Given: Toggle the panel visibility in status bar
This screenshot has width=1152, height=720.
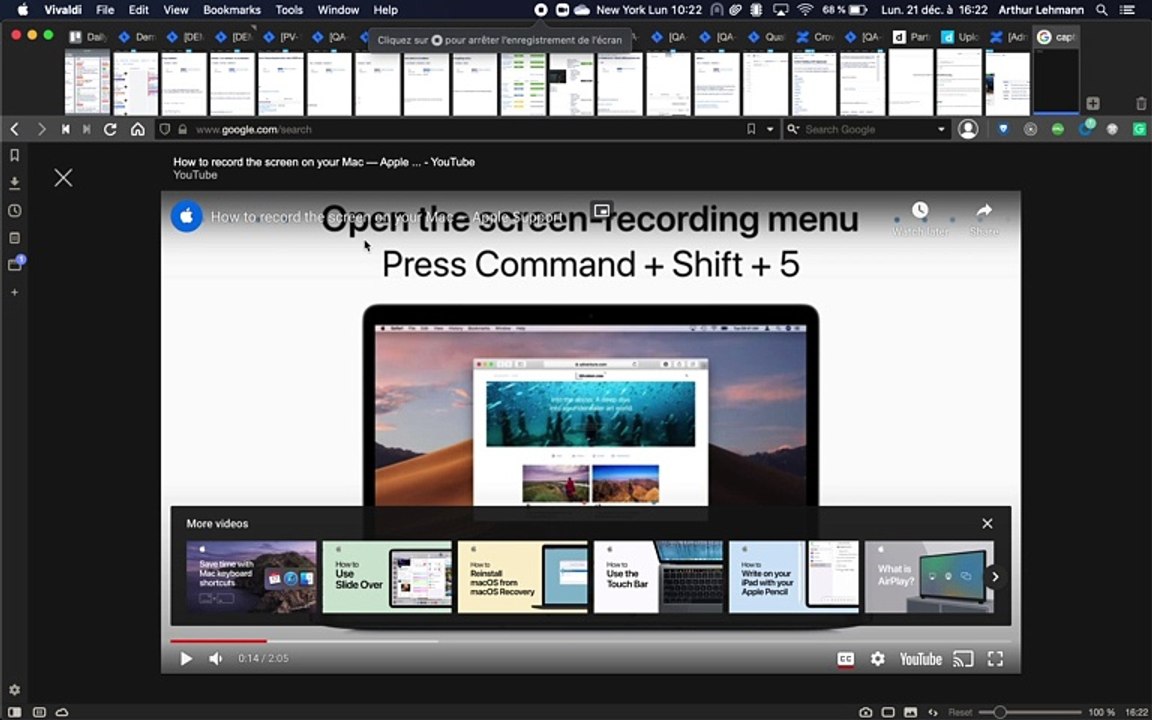Looking at the screenshot, I should (15, 712).
